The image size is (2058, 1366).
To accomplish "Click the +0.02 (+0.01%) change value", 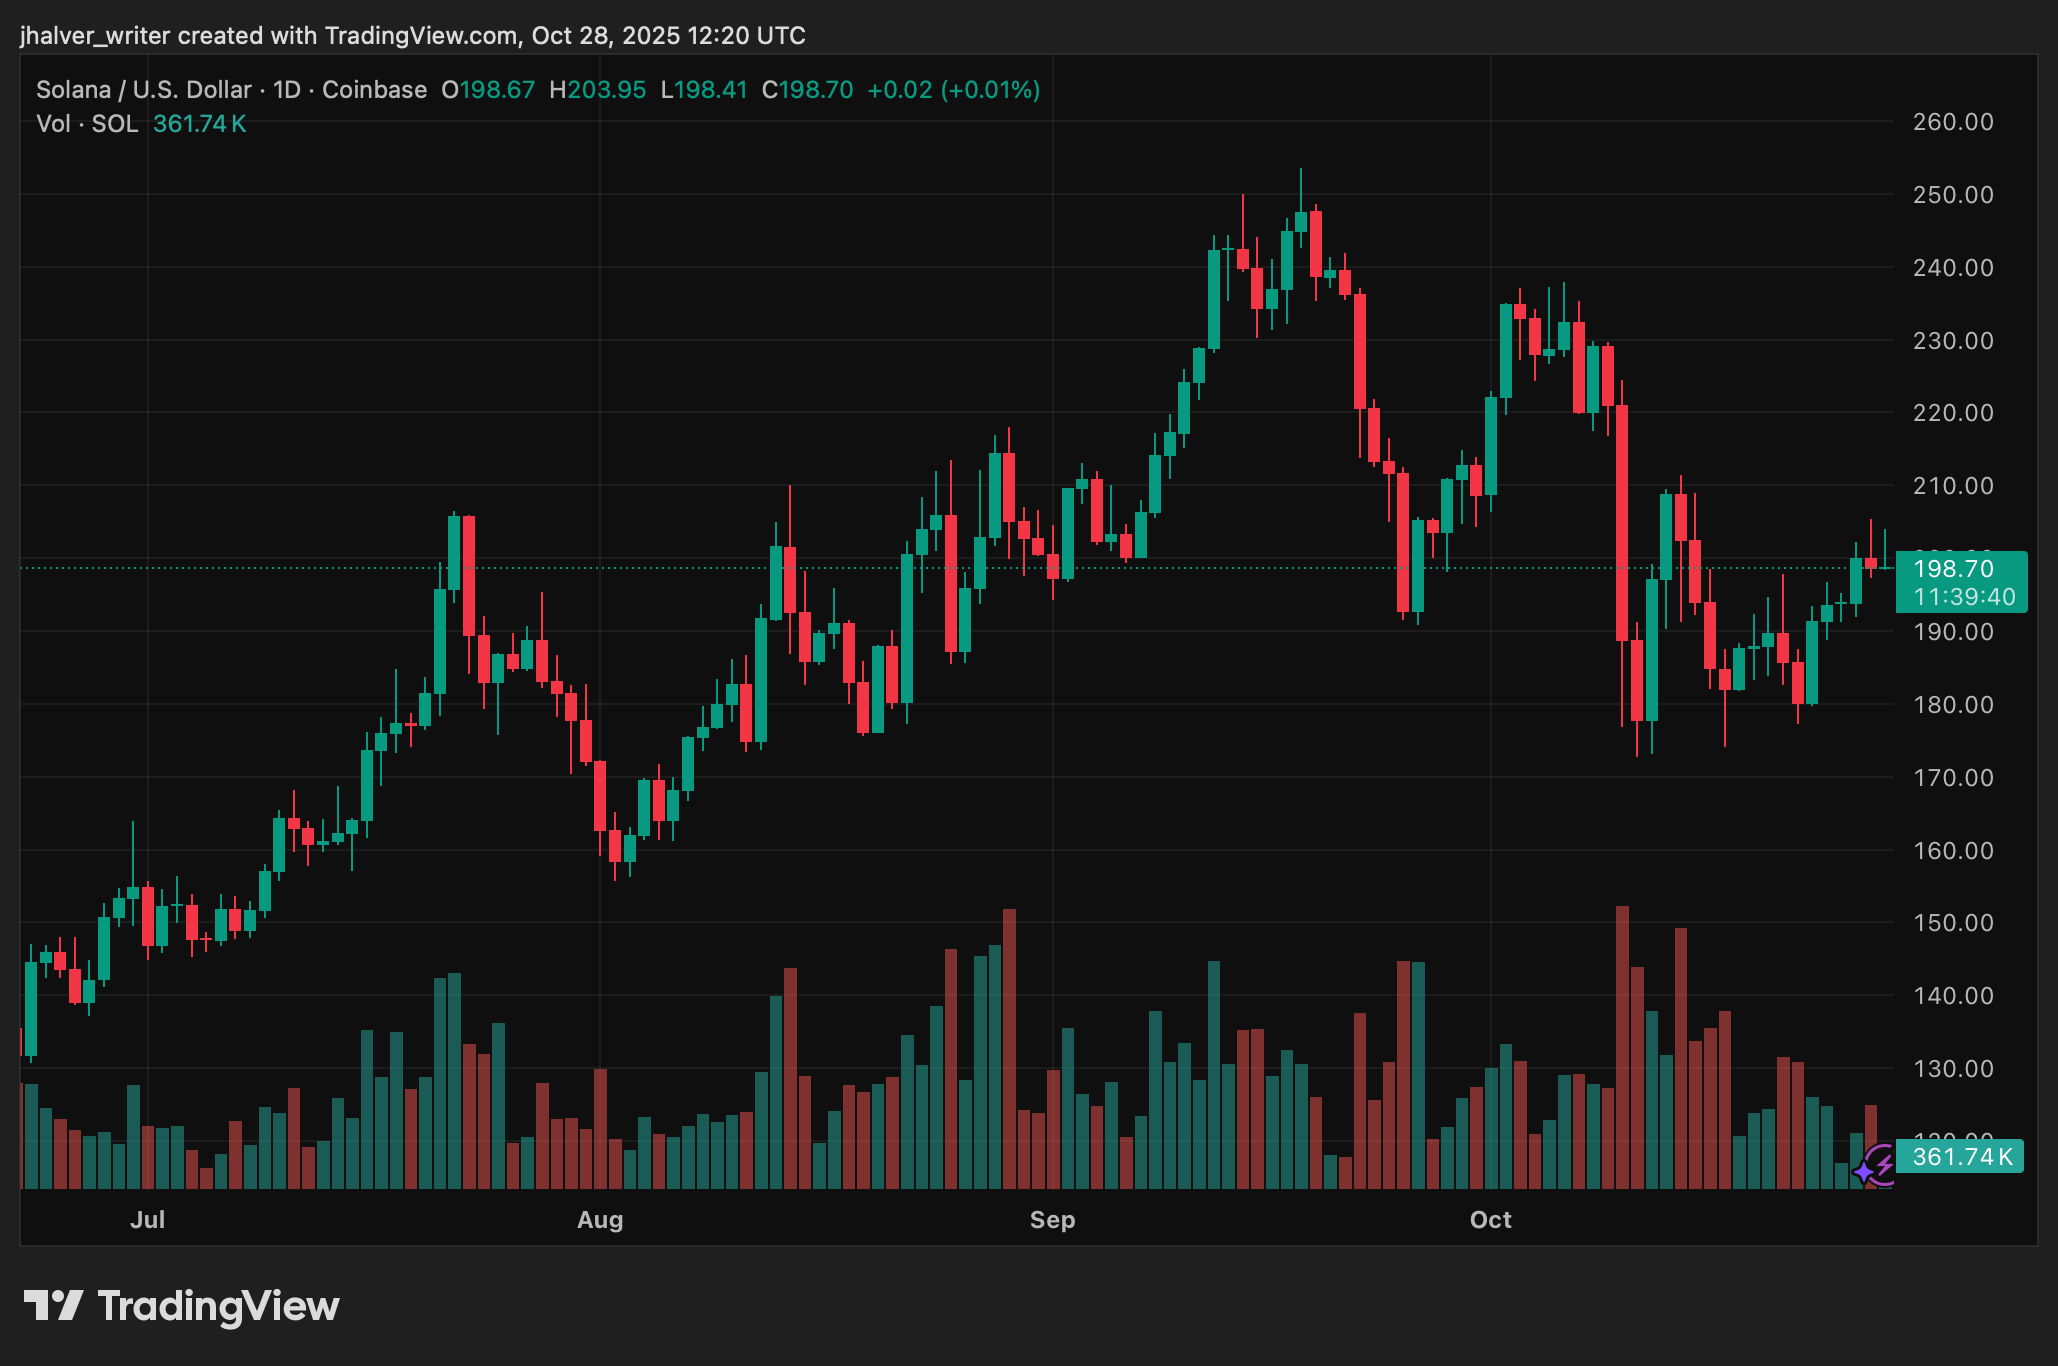I will point(953,90).
